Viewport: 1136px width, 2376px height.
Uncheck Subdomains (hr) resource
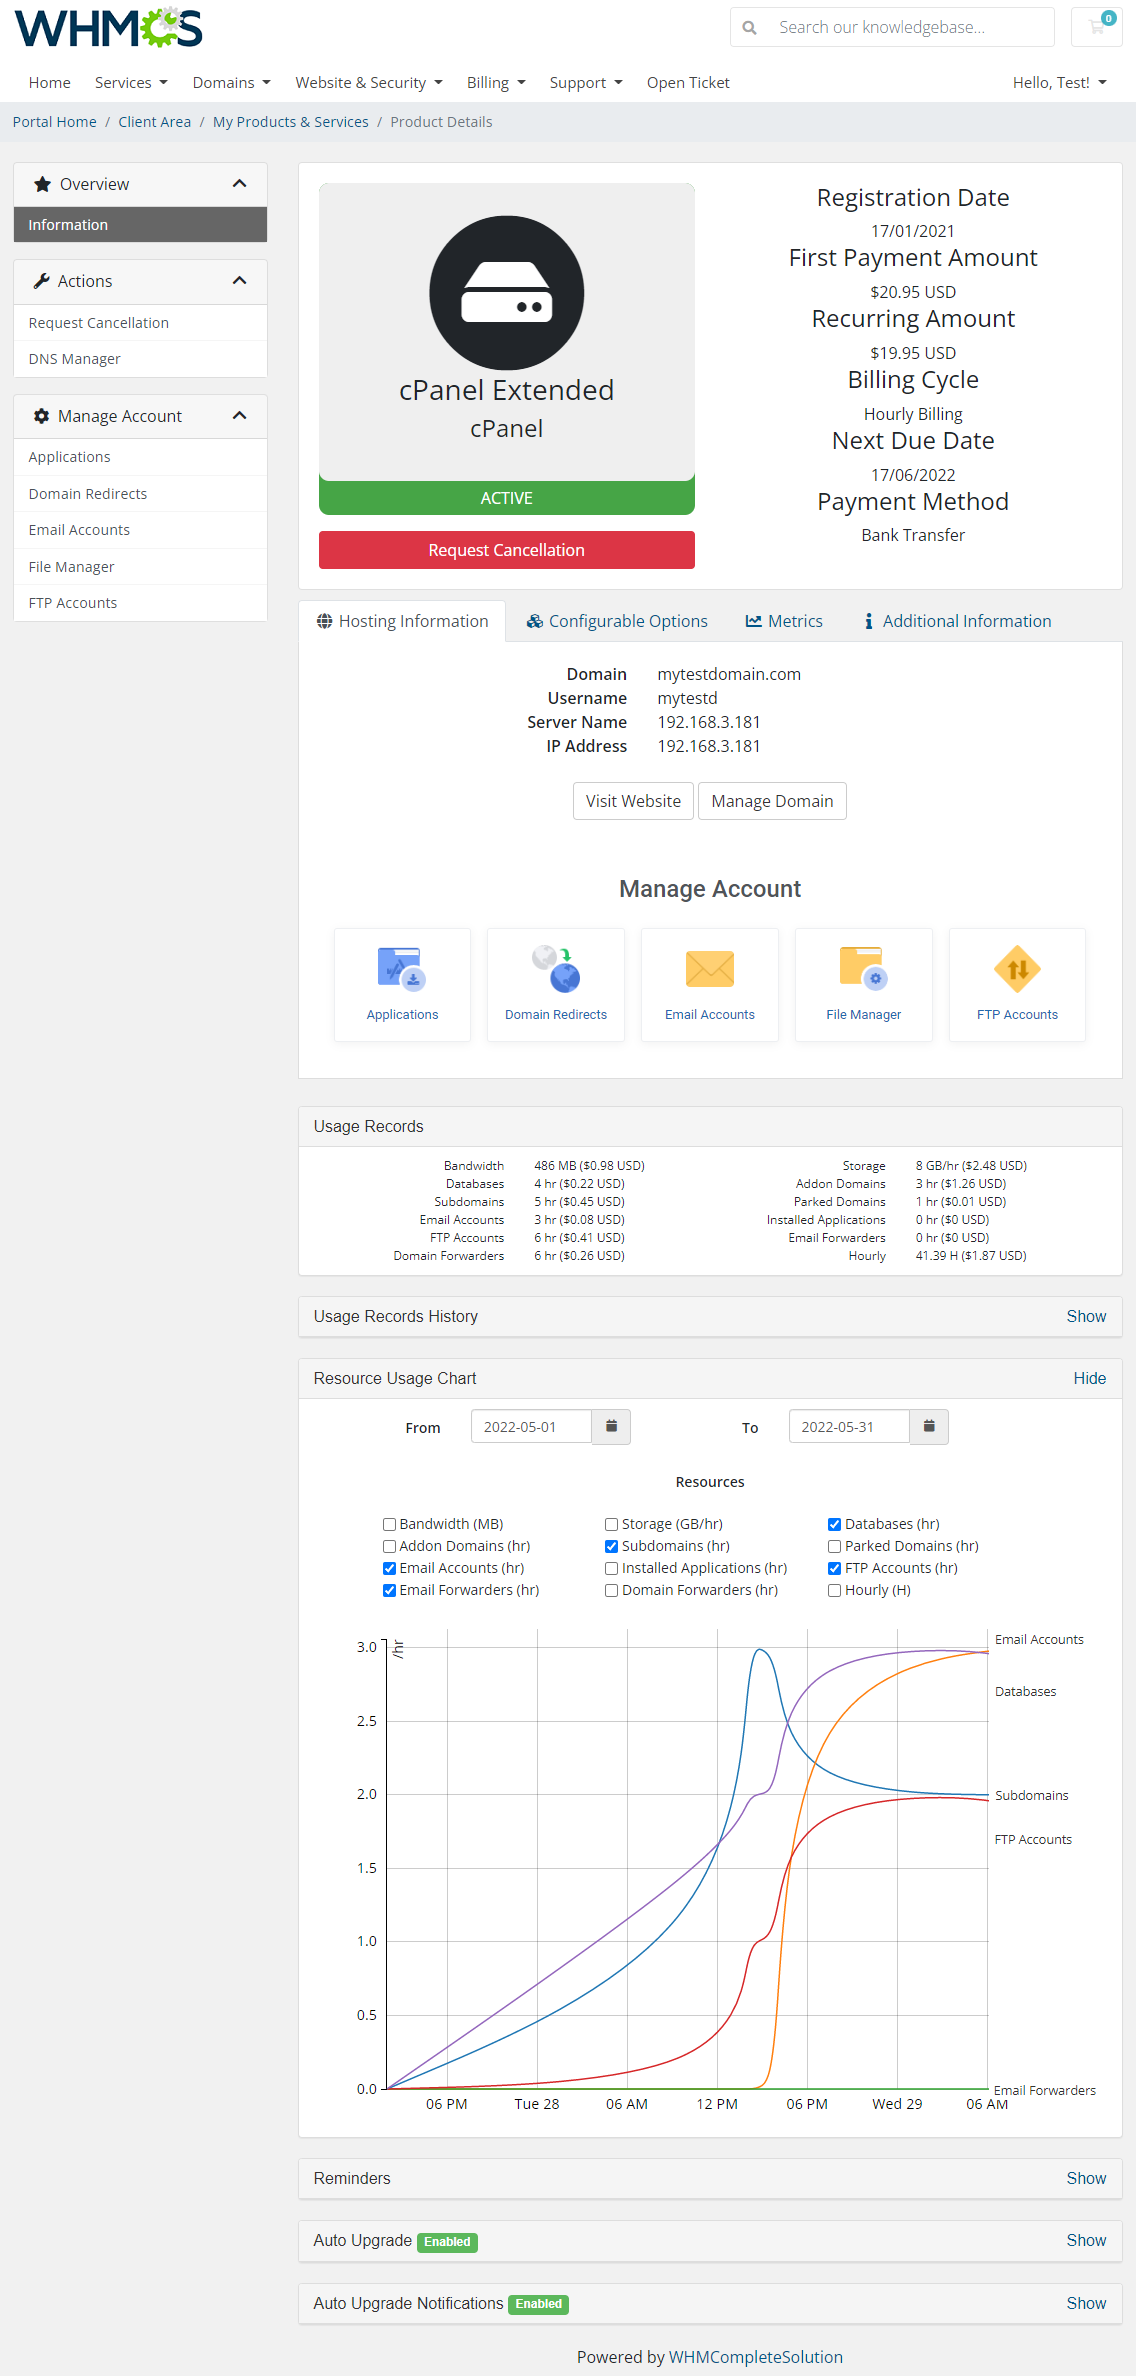pyautogui.click(x=611, y=1547)
